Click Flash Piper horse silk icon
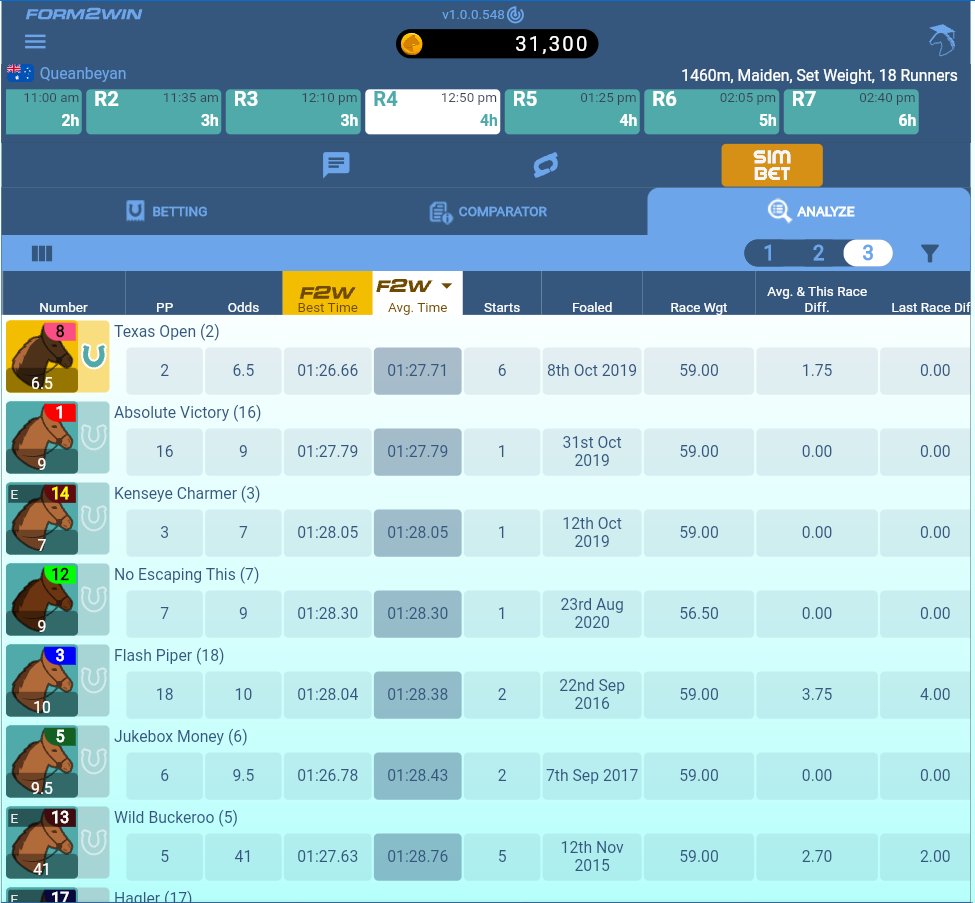975x903 pixels. point(42,680)
